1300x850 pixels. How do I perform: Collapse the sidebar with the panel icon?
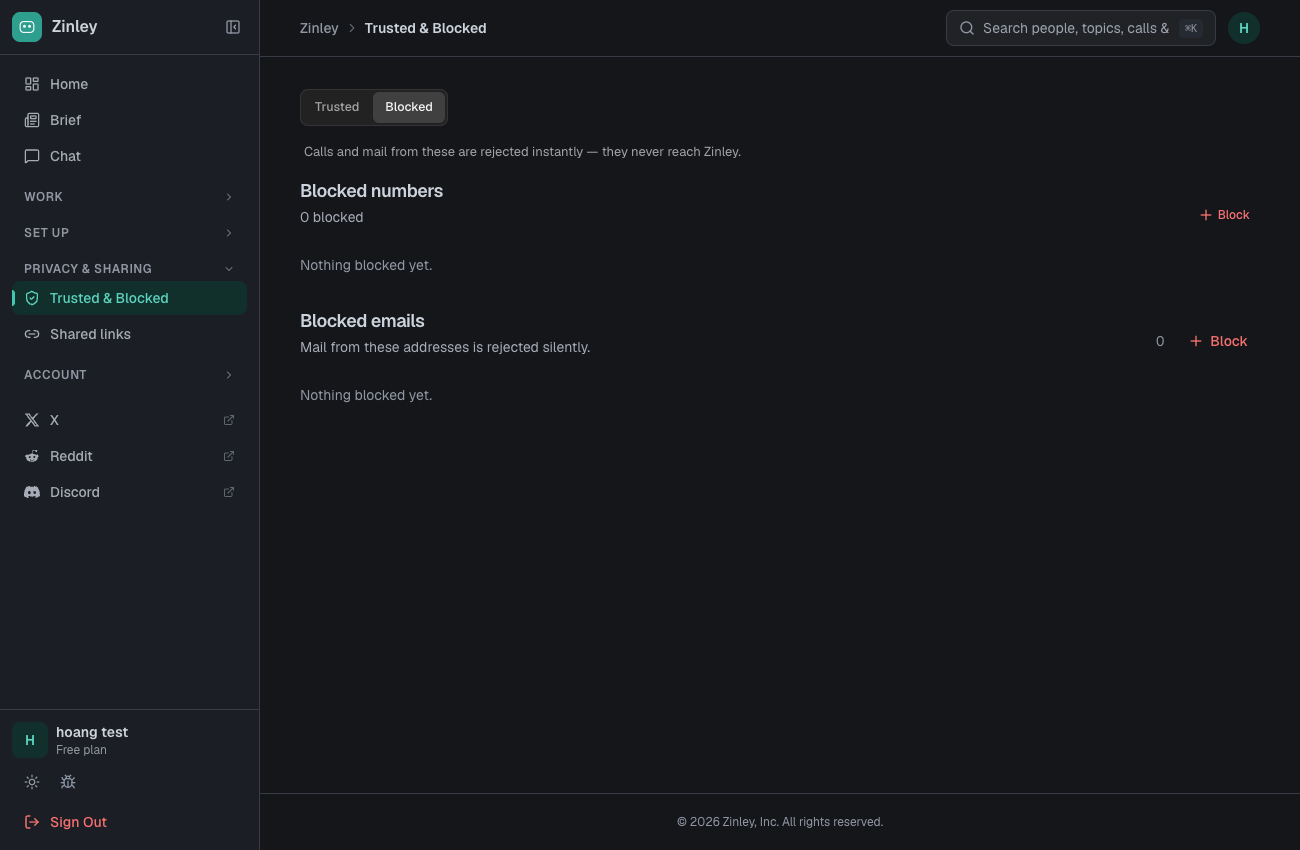pos(233,27)
